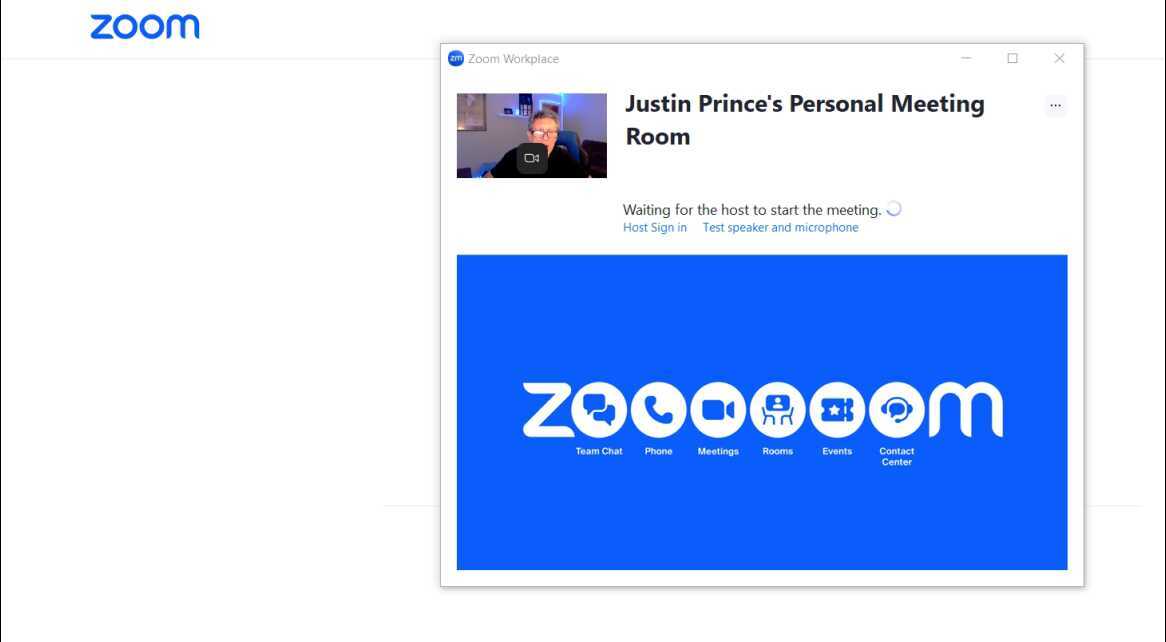
Task: Click the Host Sign in link
Action: [x=655, y=228]
